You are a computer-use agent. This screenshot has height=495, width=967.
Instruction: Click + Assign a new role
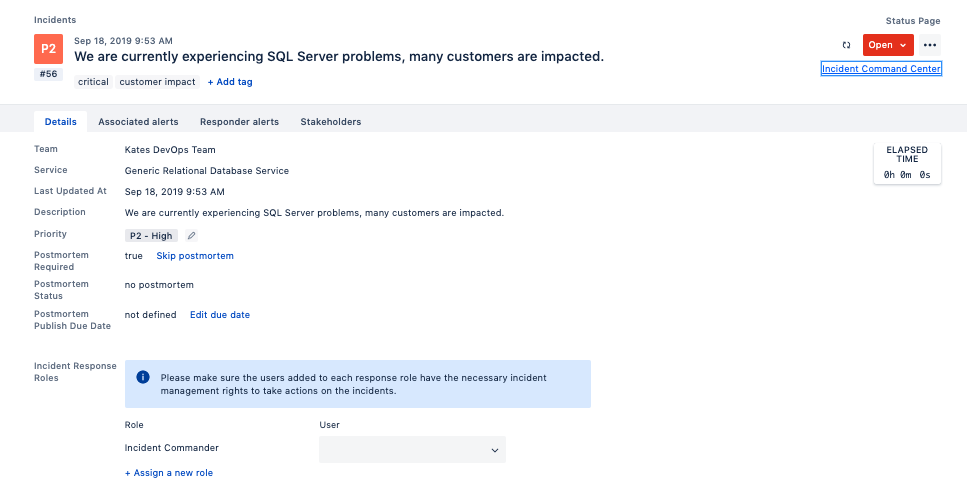(169, 473)
